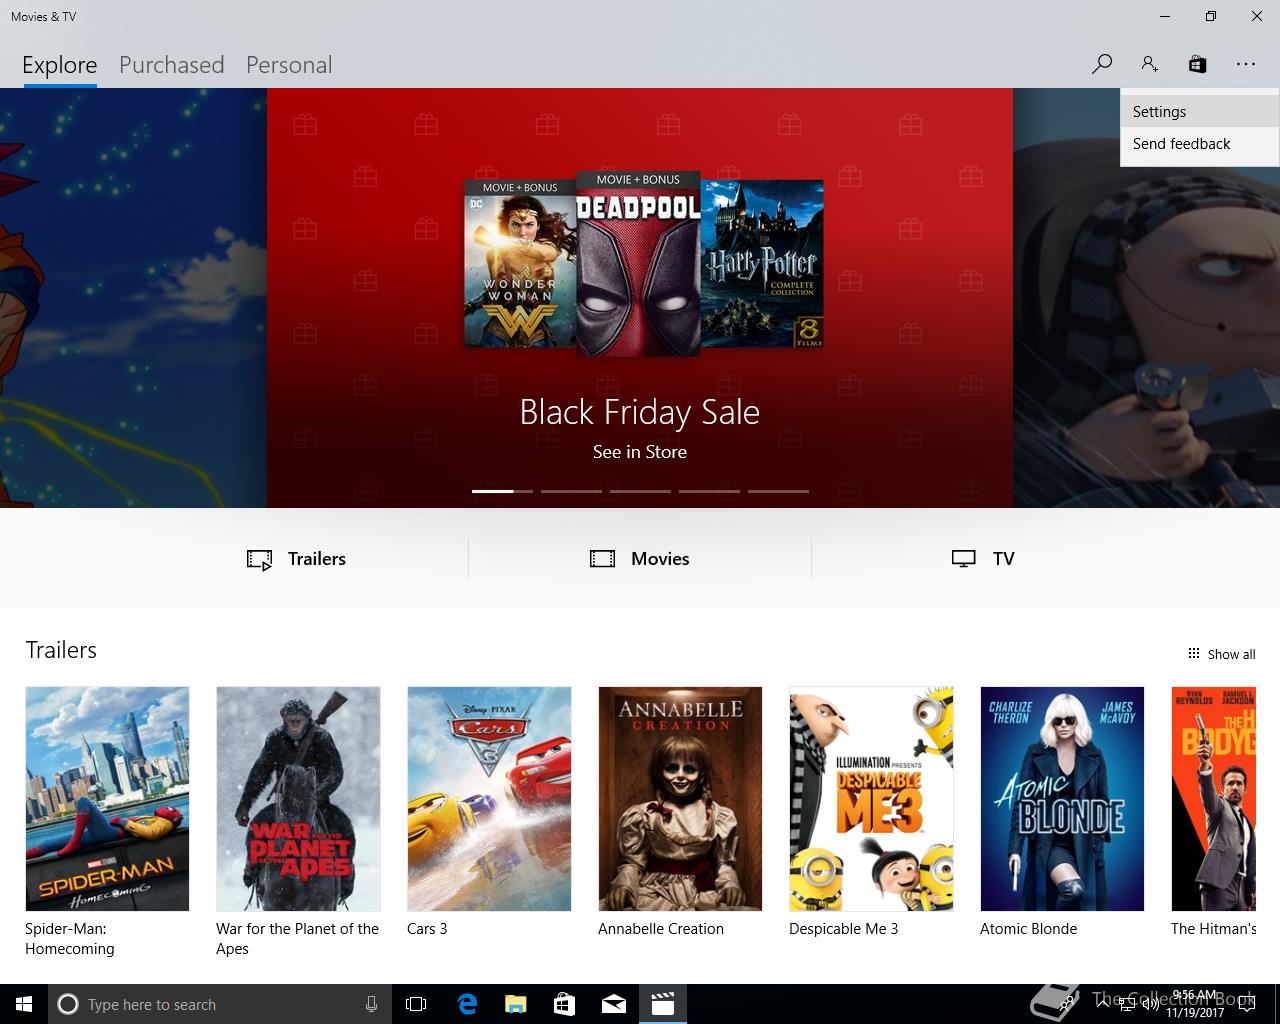Open Black Friday Sale banner title

[640, 412]
